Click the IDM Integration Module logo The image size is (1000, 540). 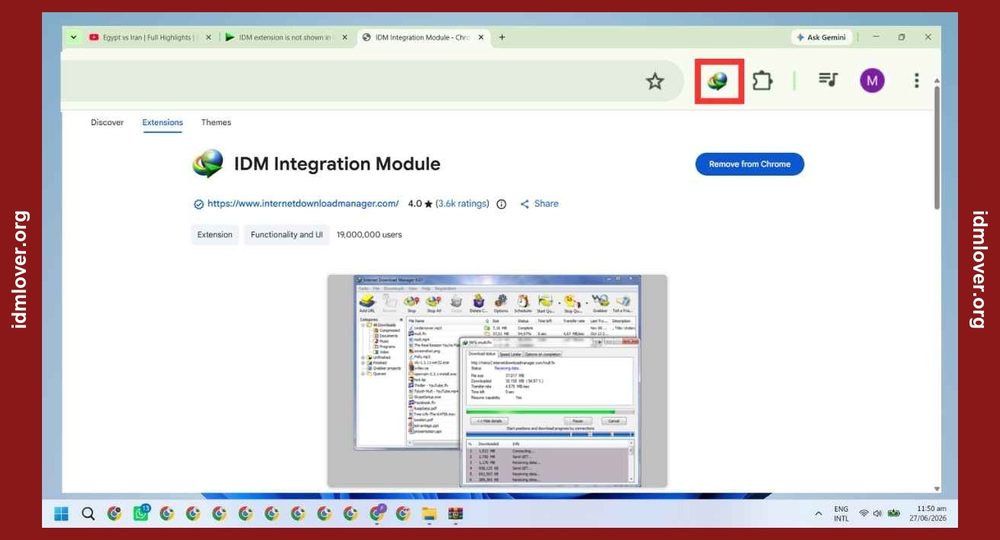(208, 163)
